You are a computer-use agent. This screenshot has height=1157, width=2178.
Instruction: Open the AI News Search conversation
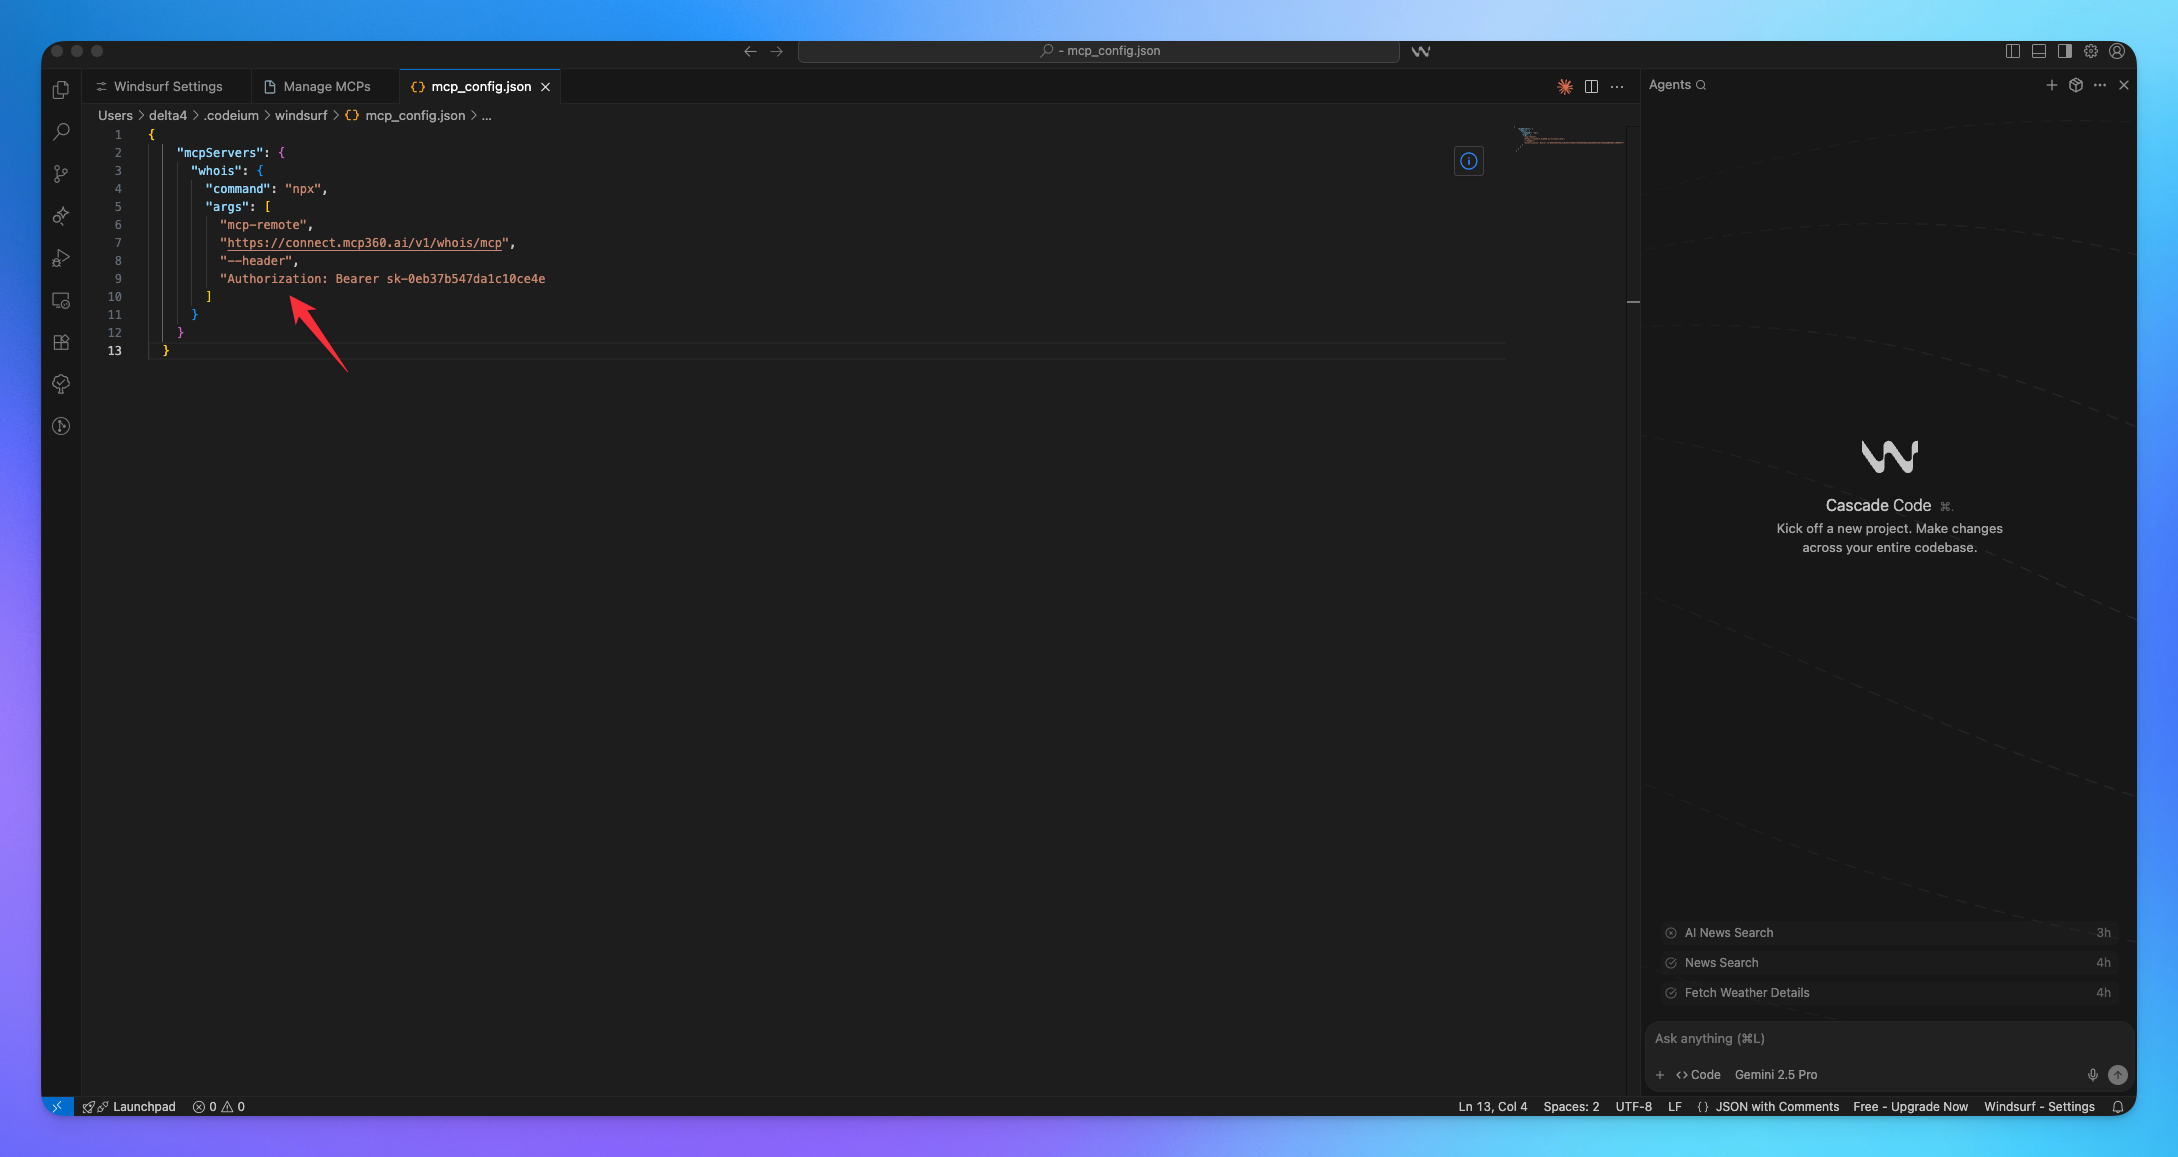coord(1729,932)
